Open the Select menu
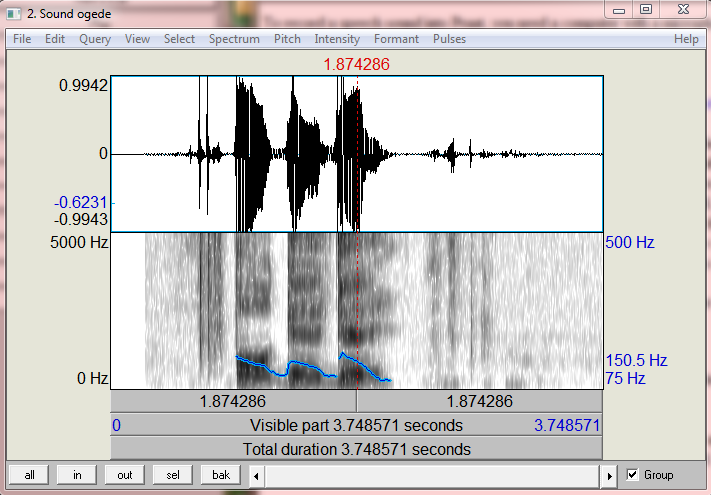This screenshot has width=711, height=495. point(179,39)
